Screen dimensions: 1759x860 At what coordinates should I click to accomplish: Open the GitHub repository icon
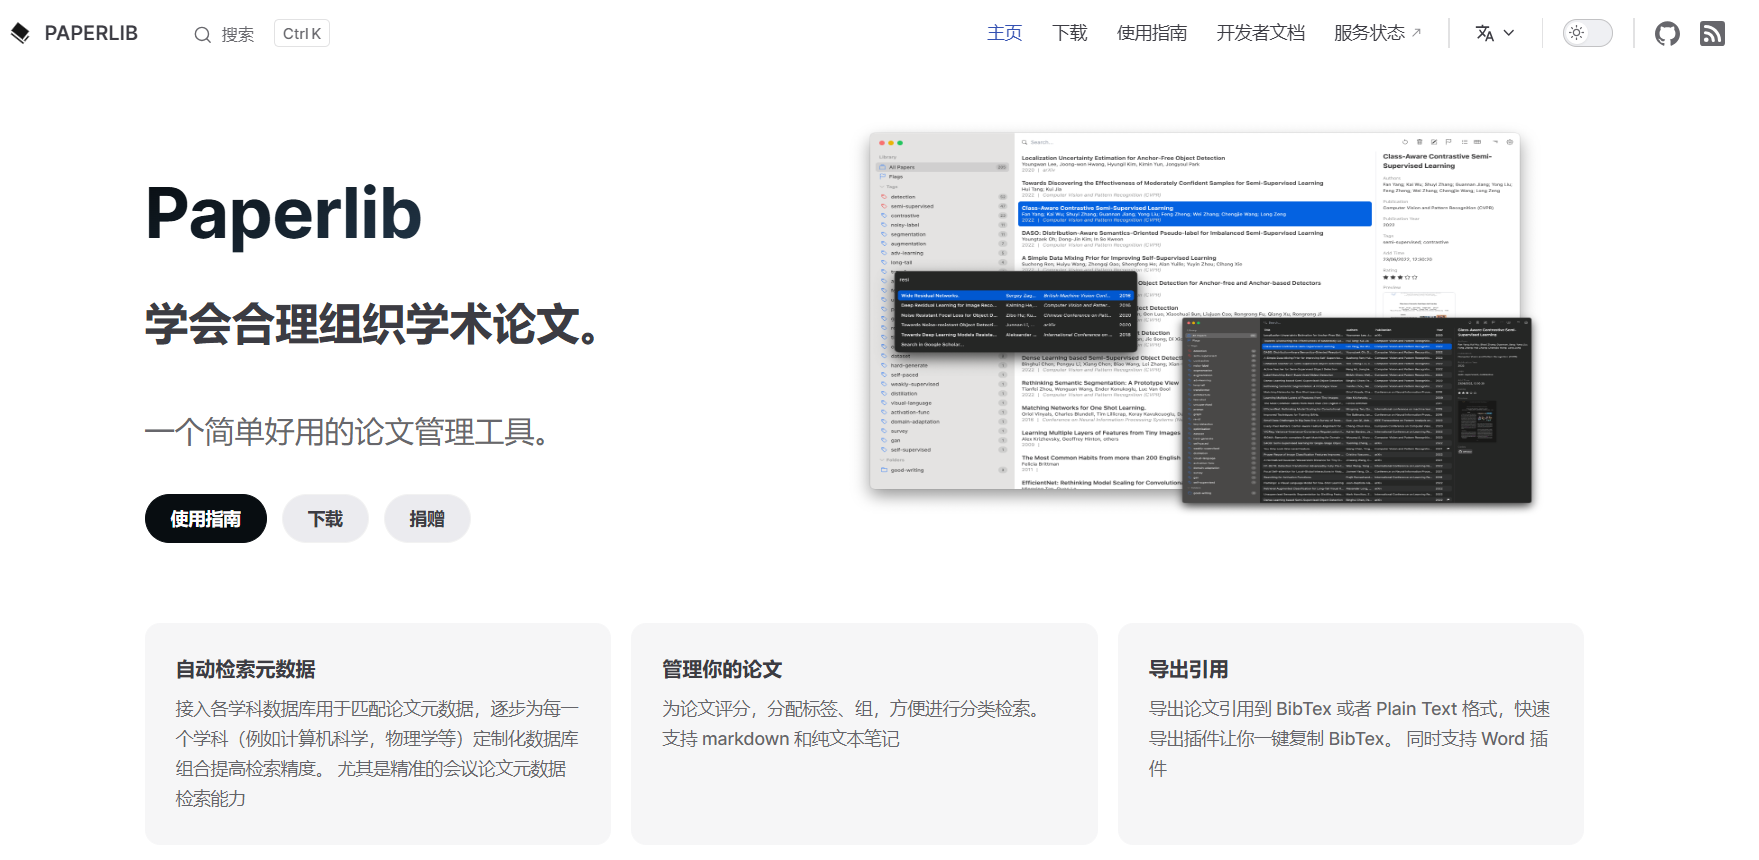click(x=1667, y=34)
